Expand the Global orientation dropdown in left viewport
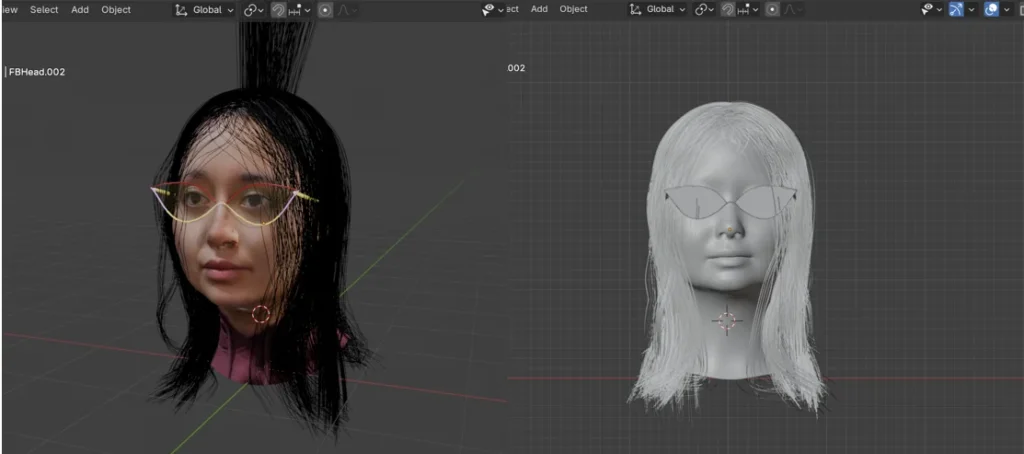 pyautogui.click(x=205, y=10)
